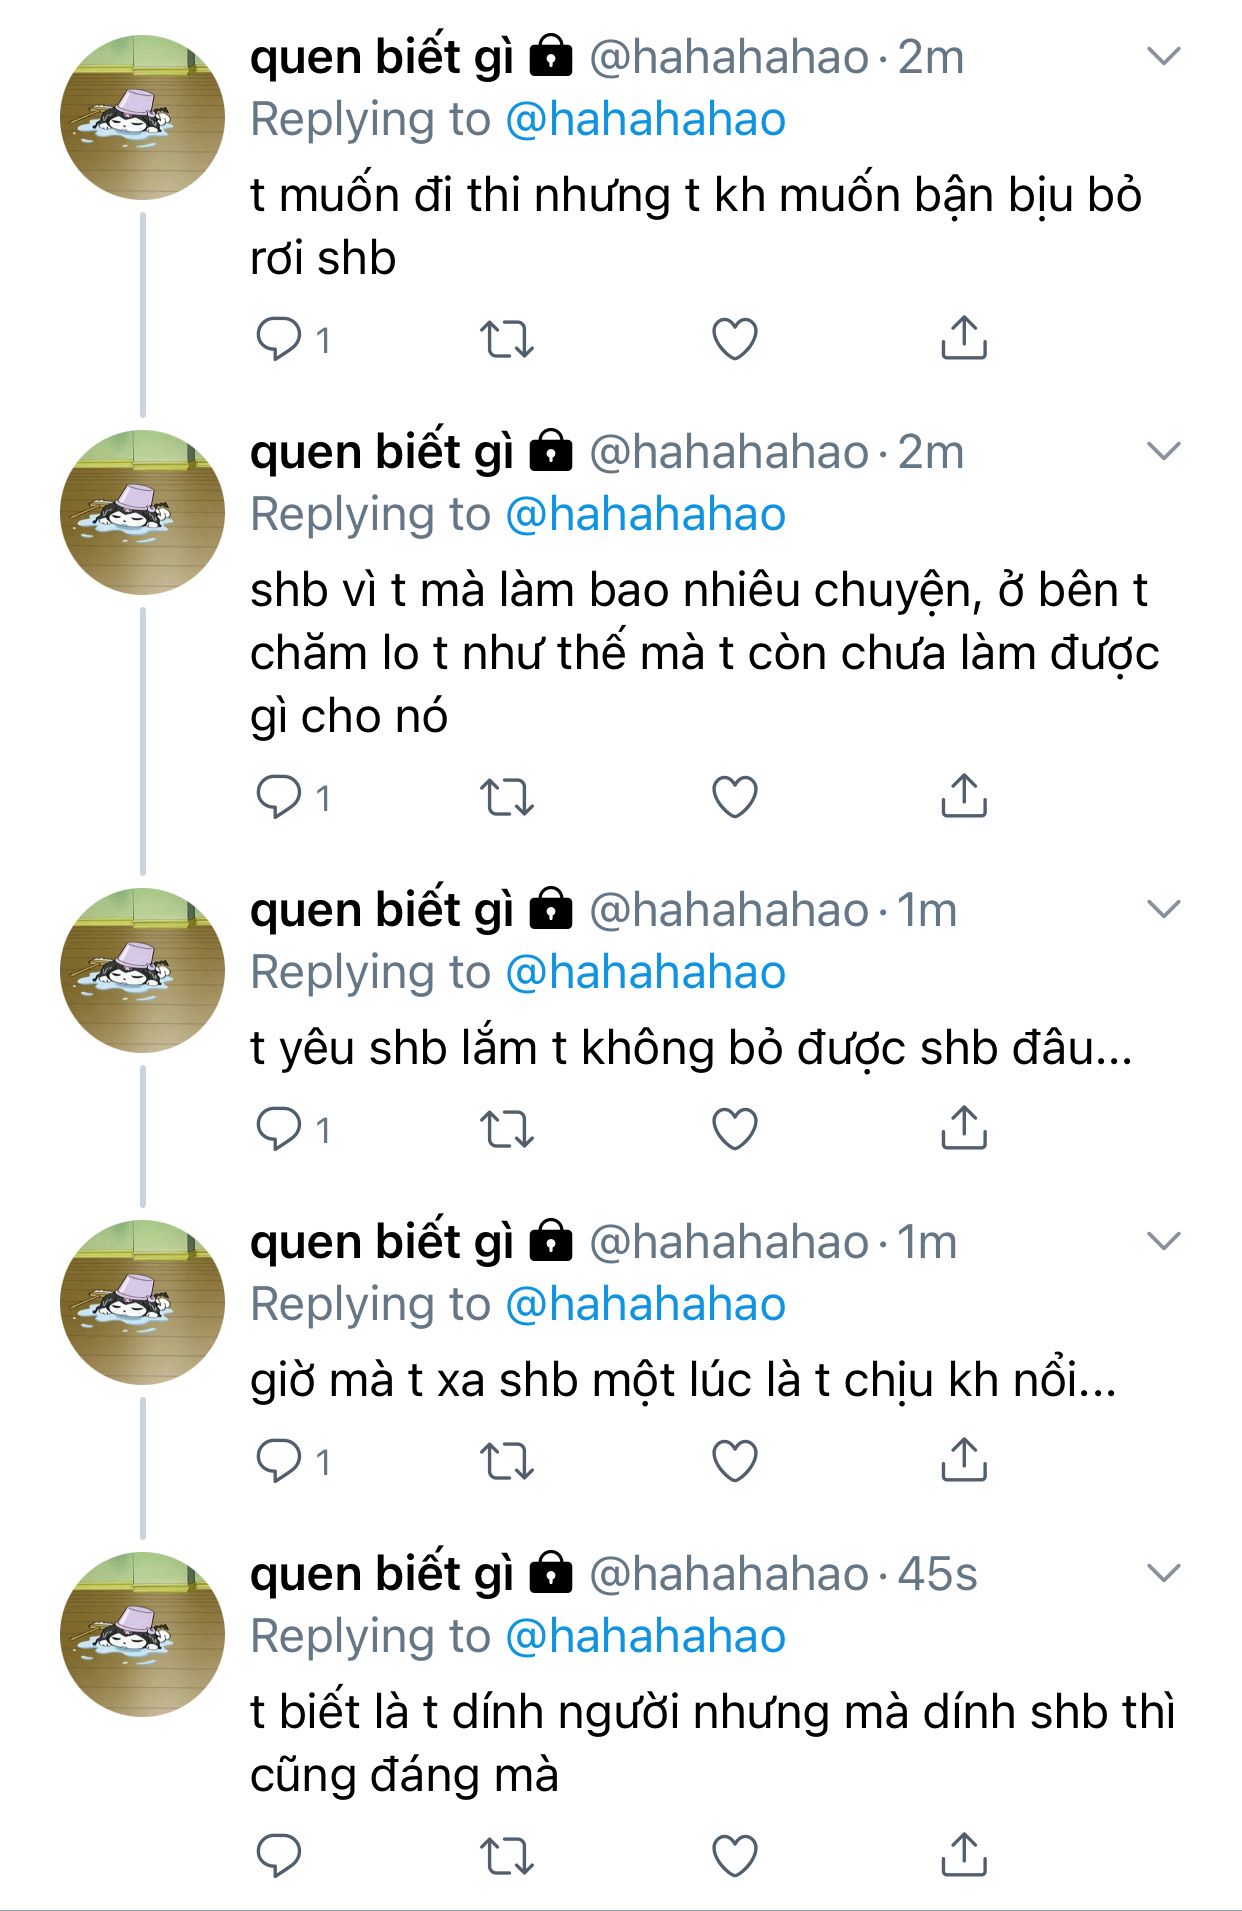Open options chevron on the first tweet
Image resolution: width=1242 pixels, height=1911 pixels.
(1164, 56)
